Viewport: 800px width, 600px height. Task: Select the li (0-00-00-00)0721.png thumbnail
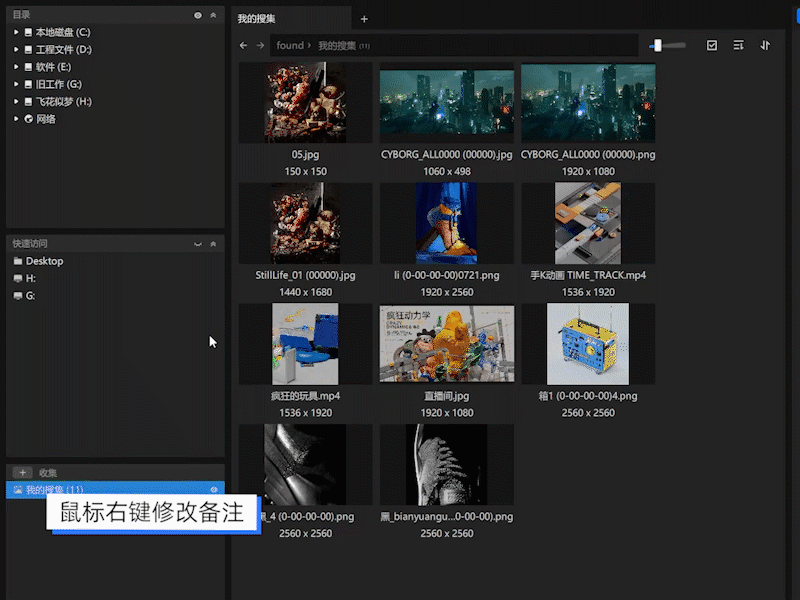coord(446,223)
